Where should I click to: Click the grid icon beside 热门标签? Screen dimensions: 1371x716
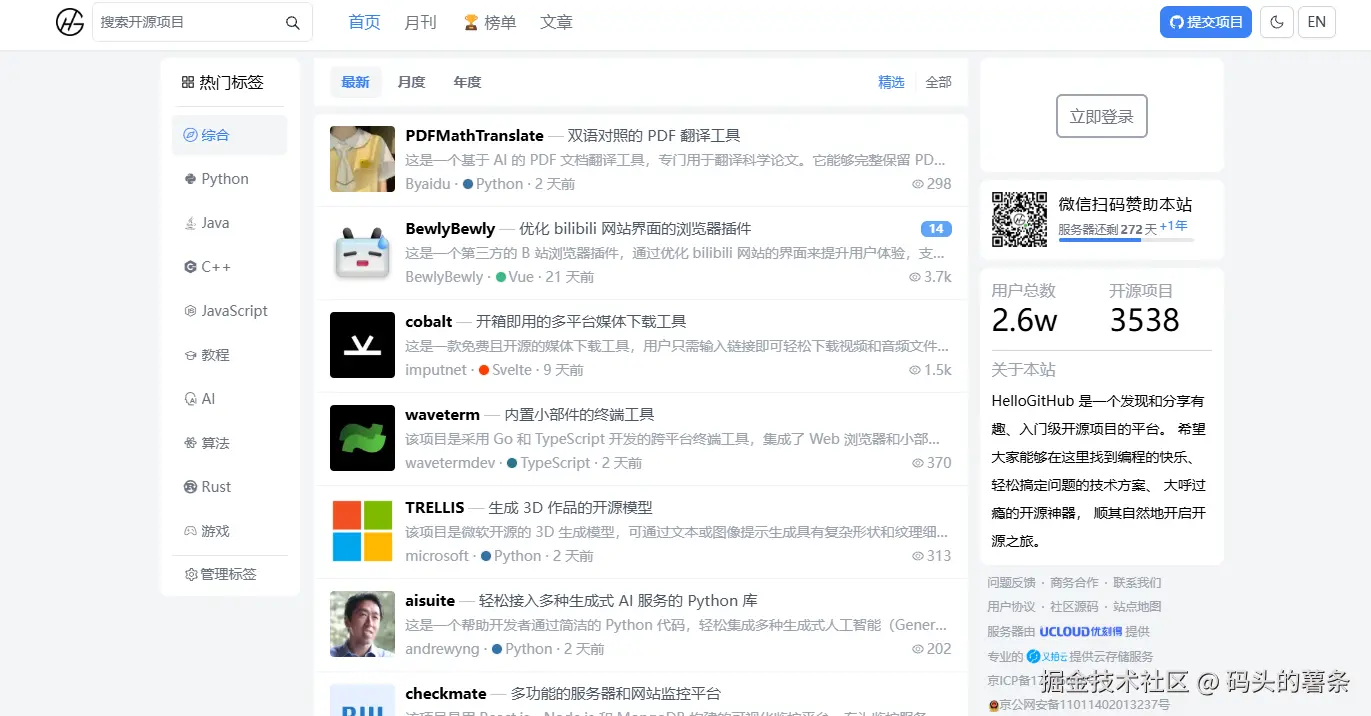point(188,83)
